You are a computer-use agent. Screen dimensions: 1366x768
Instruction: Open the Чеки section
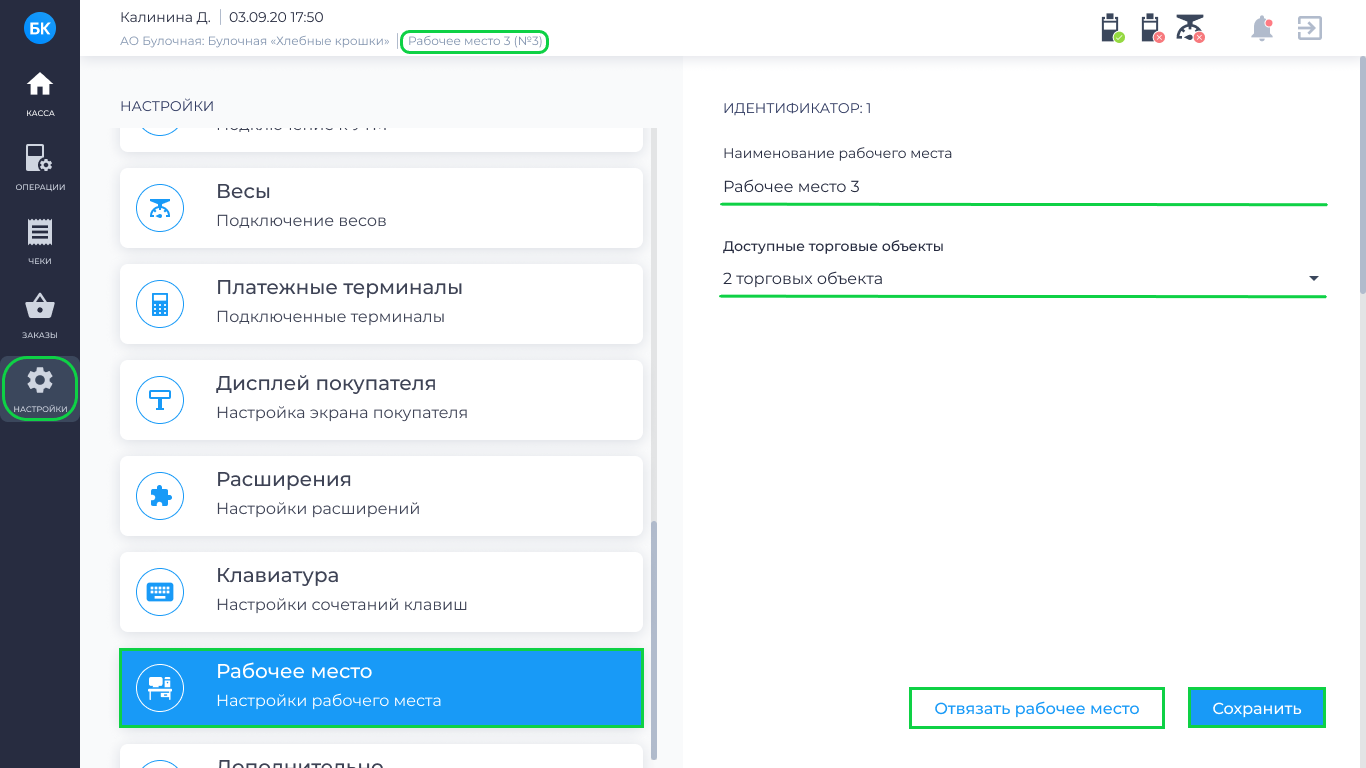(x=40, y=242)
